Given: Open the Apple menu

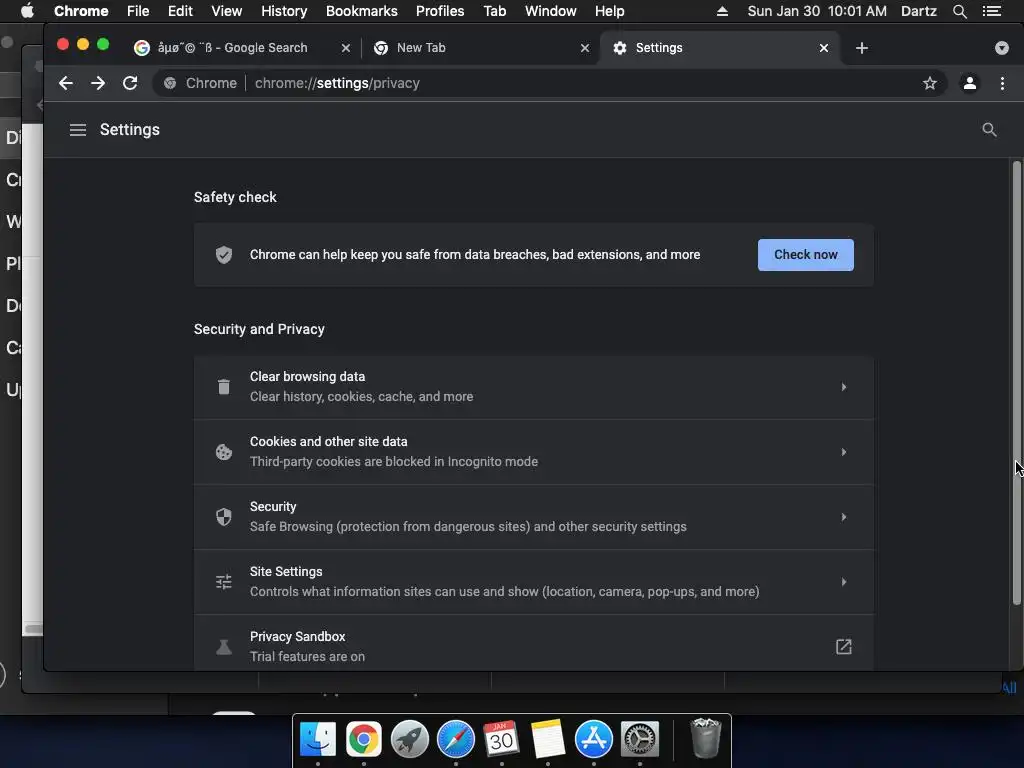Looking at the screenshot, I should (27, 11).
